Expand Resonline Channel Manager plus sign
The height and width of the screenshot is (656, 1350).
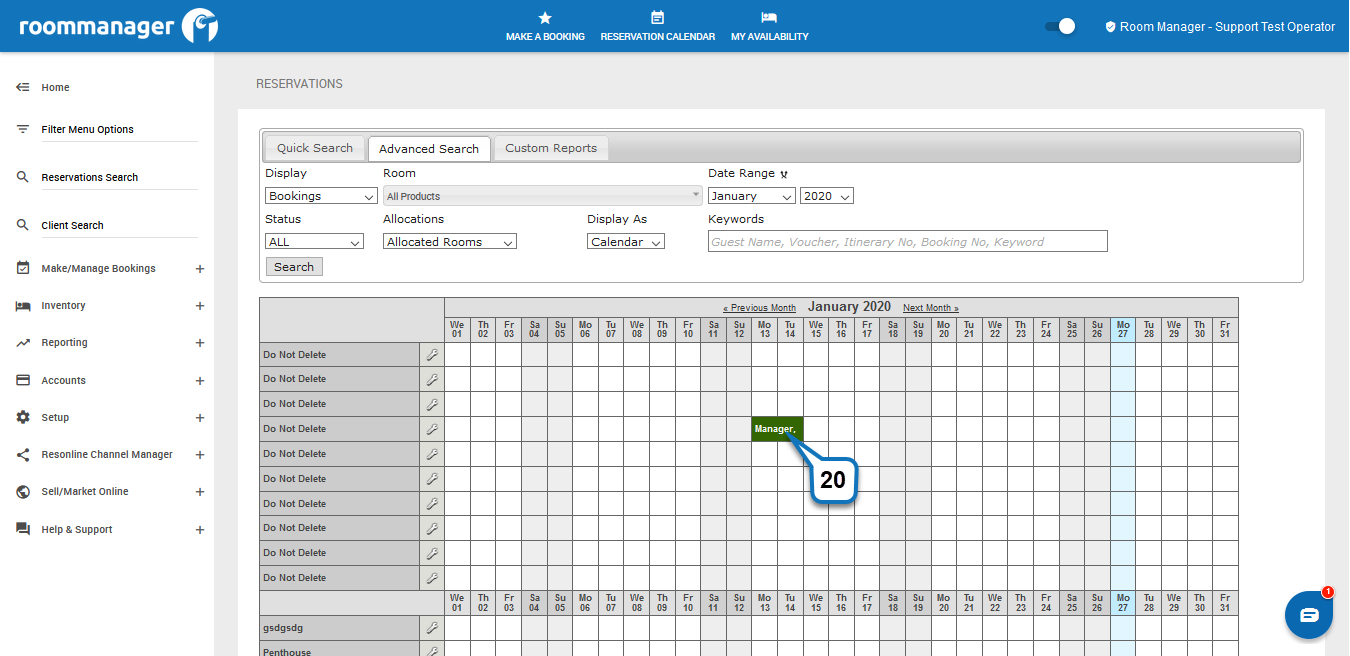pyautogui.click(x=200, y=455)
